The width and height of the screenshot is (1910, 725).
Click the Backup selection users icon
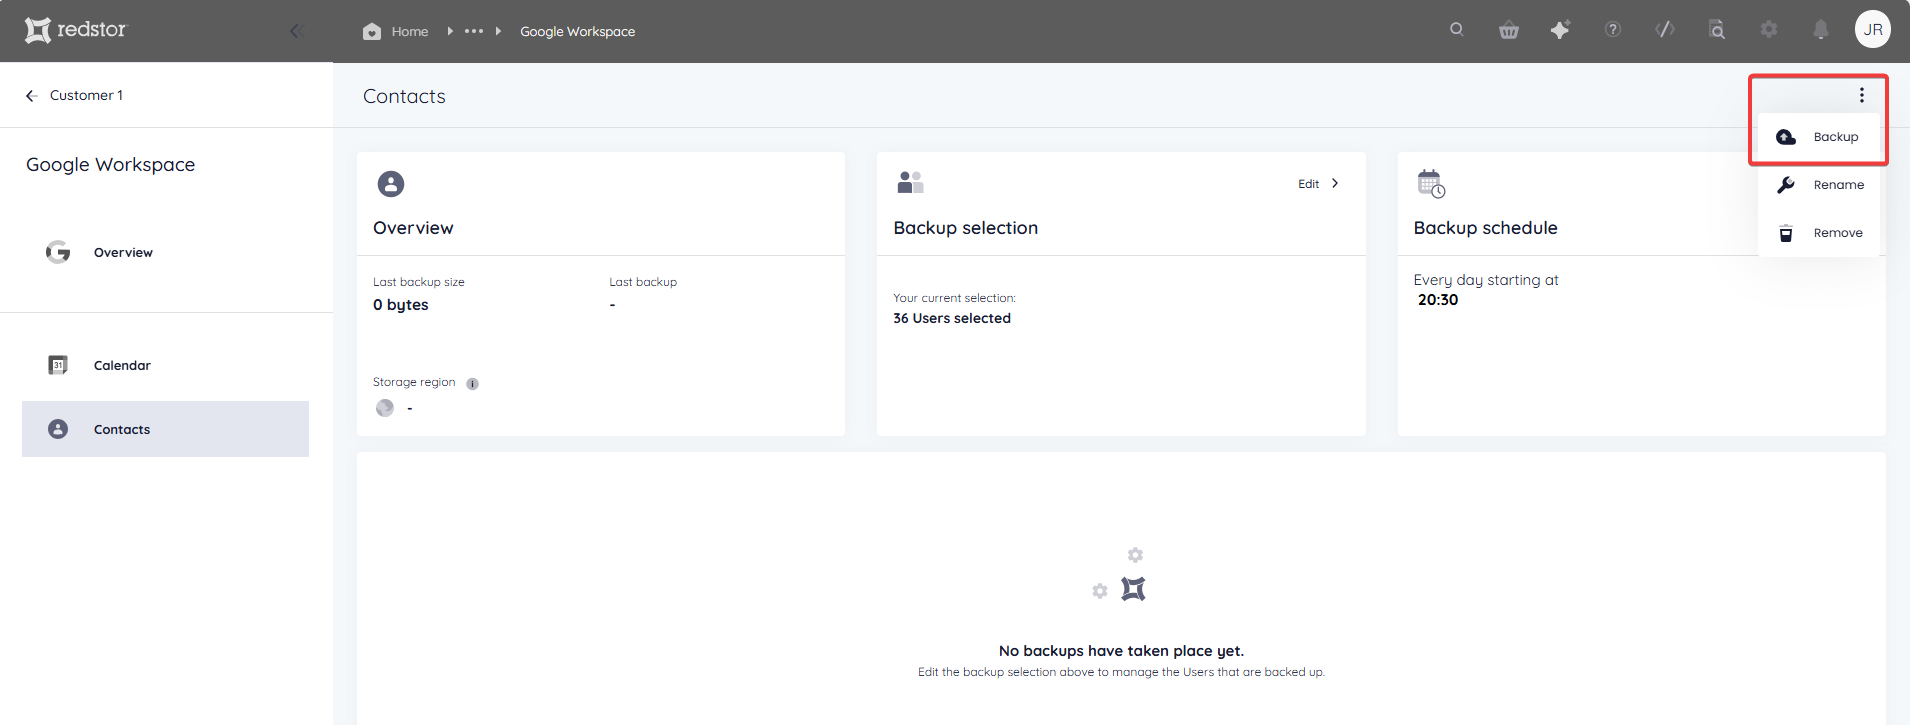point(910,182)
